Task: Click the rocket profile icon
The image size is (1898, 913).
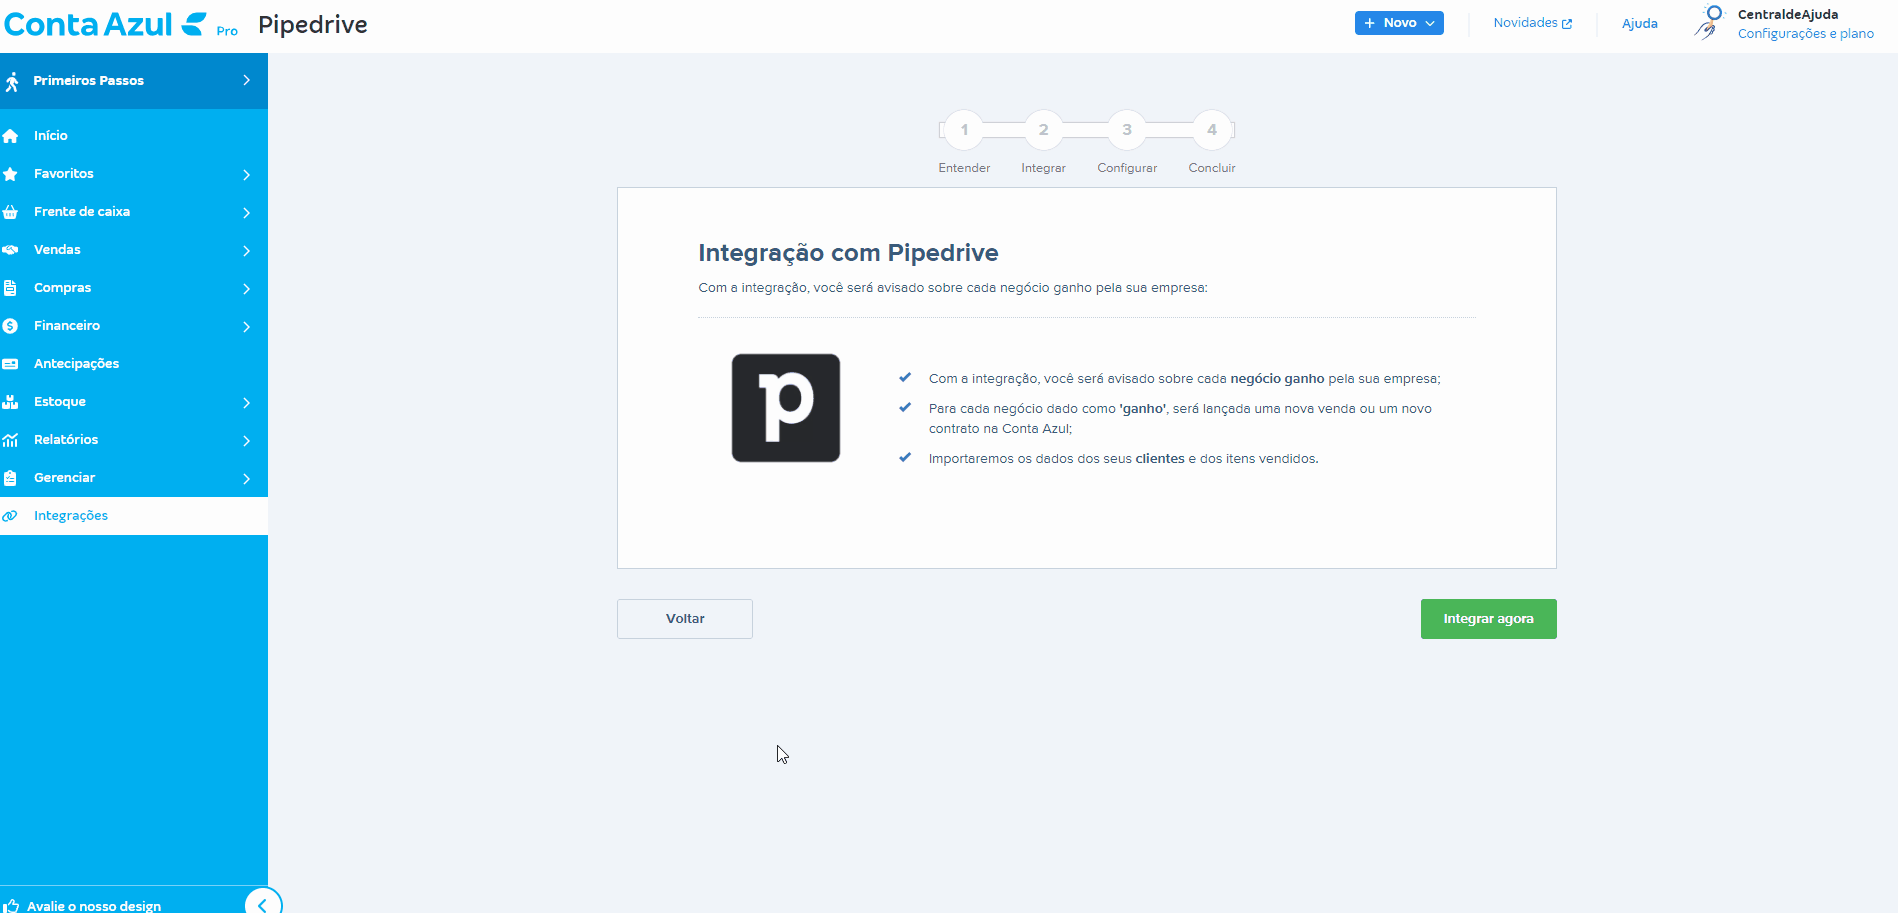Action: pyautogui.click(x=1710, y=23)
